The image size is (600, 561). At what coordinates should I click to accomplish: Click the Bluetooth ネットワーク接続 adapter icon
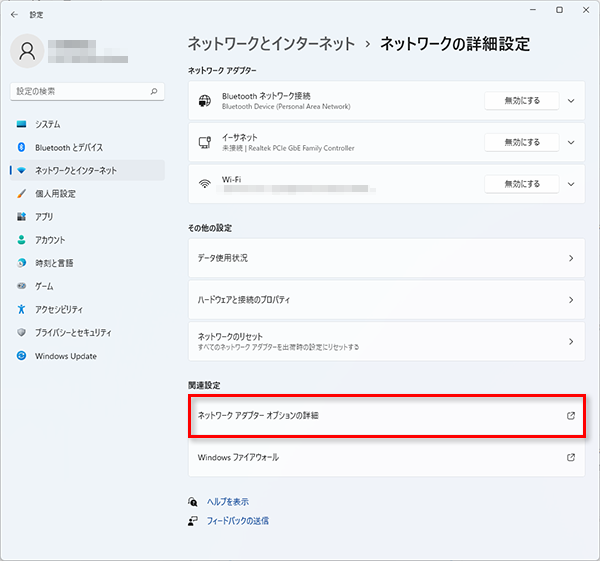(205, 101)
